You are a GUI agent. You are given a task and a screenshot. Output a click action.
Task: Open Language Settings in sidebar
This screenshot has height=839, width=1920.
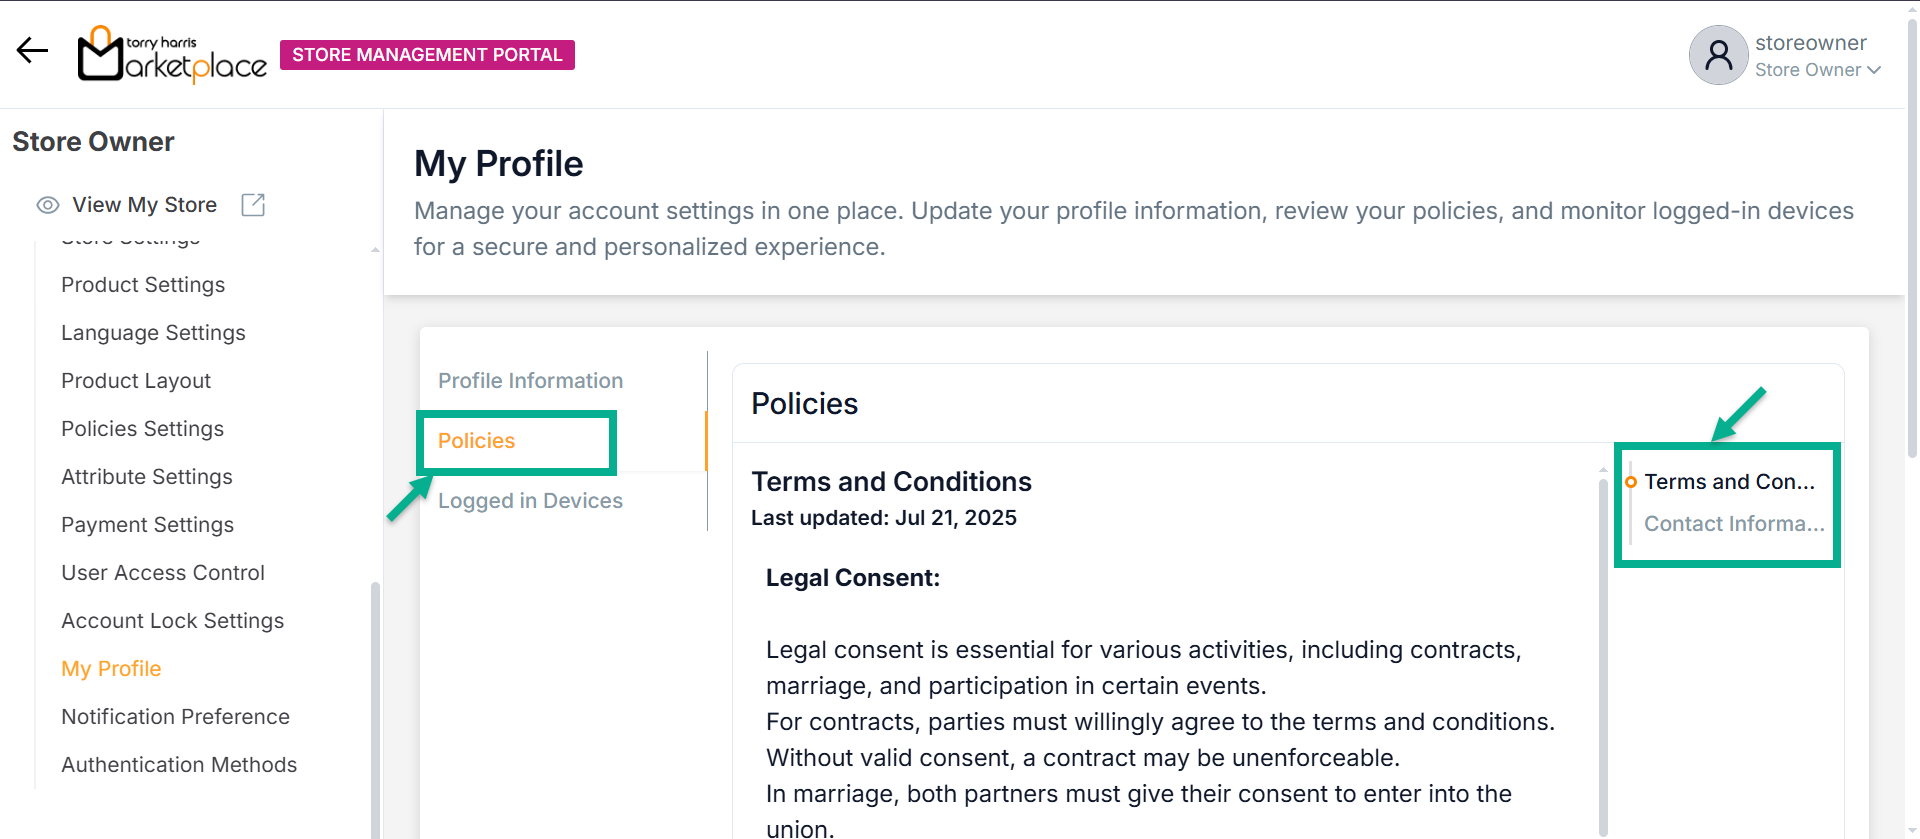(153, 333)
